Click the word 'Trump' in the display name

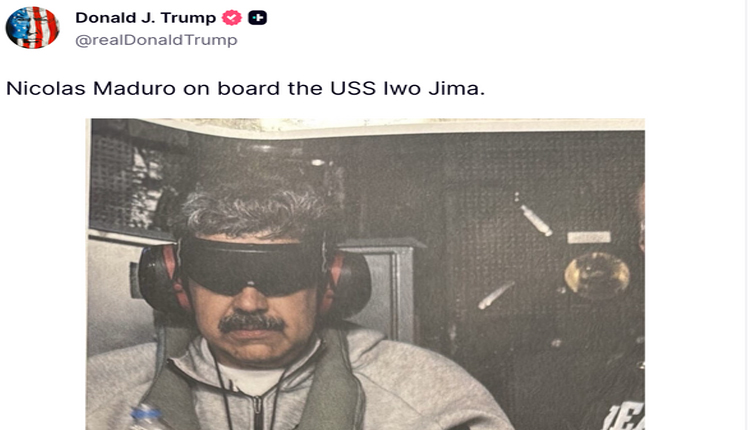click(x=188, y=18)
